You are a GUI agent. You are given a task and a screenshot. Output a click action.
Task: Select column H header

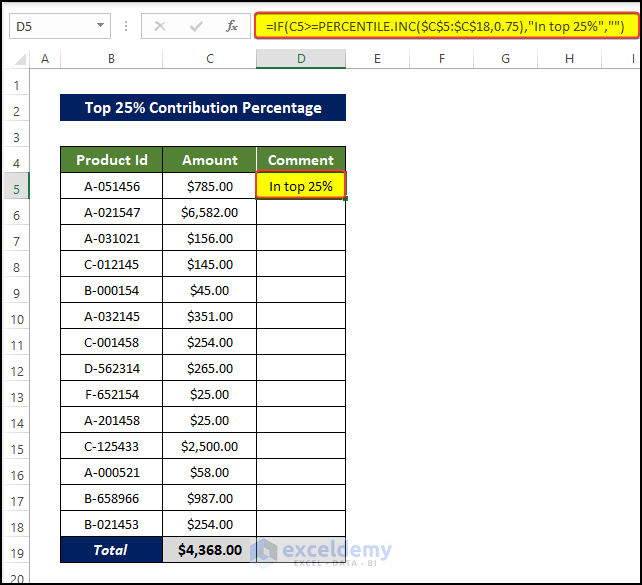click(570, 59)
